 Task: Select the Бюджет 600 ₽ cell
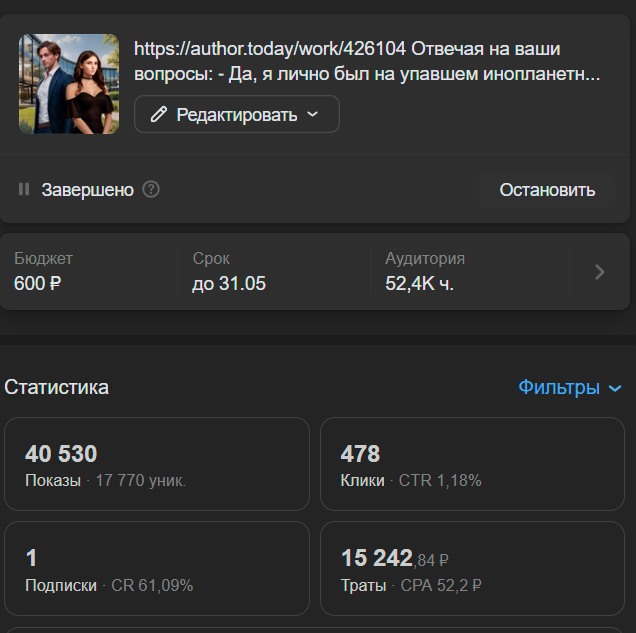88,271
